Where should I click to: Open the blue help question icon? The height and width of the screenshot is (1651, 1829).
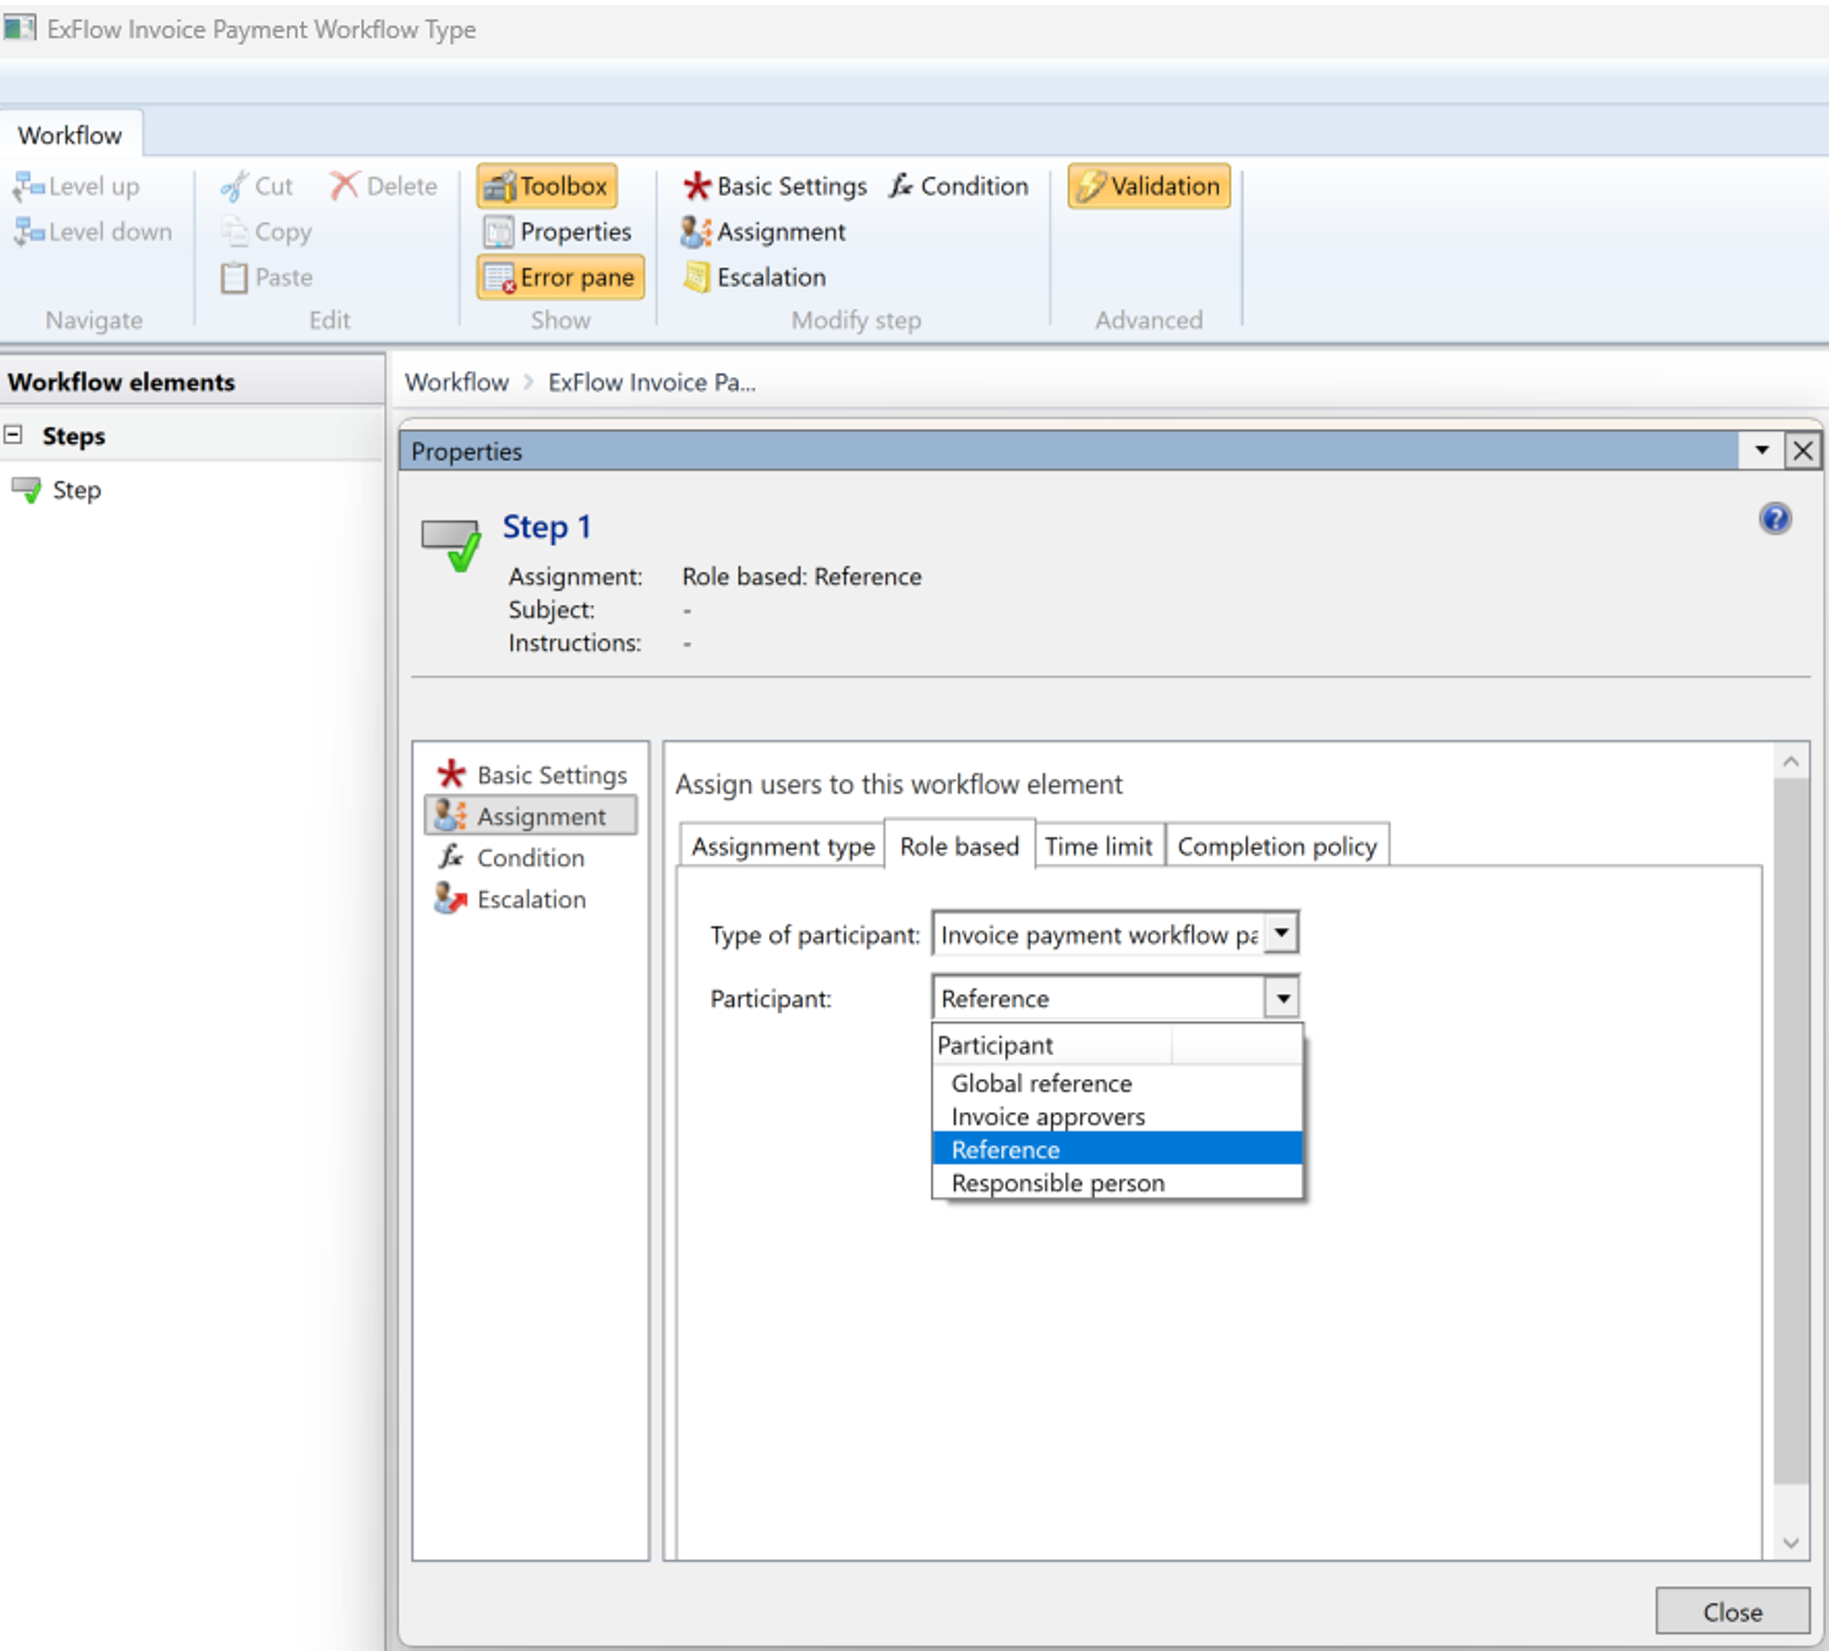coord(1775,519)
